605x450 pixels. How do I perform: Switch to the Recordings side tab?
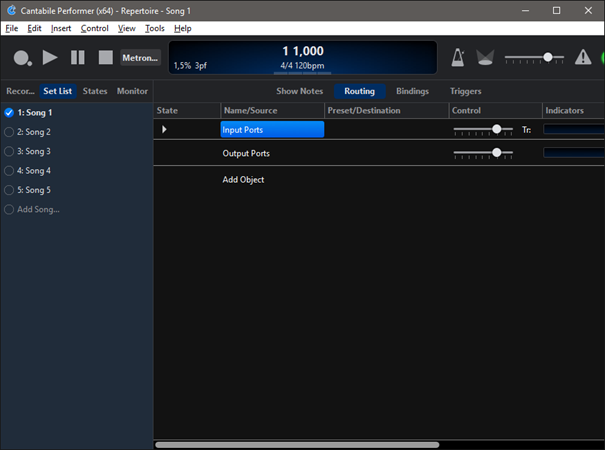[20, 91]
